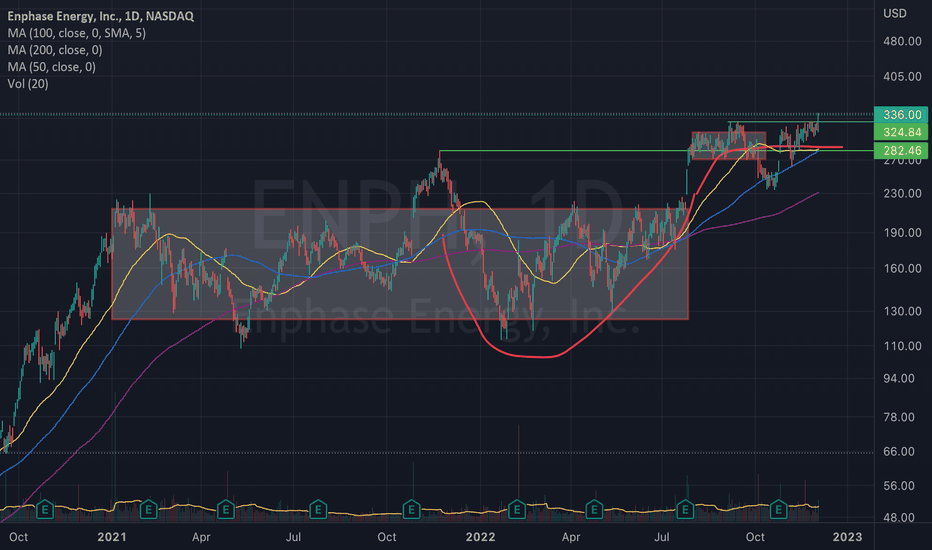
Task: Click the Oct label preceding 2021
Action: pos(18,537)
